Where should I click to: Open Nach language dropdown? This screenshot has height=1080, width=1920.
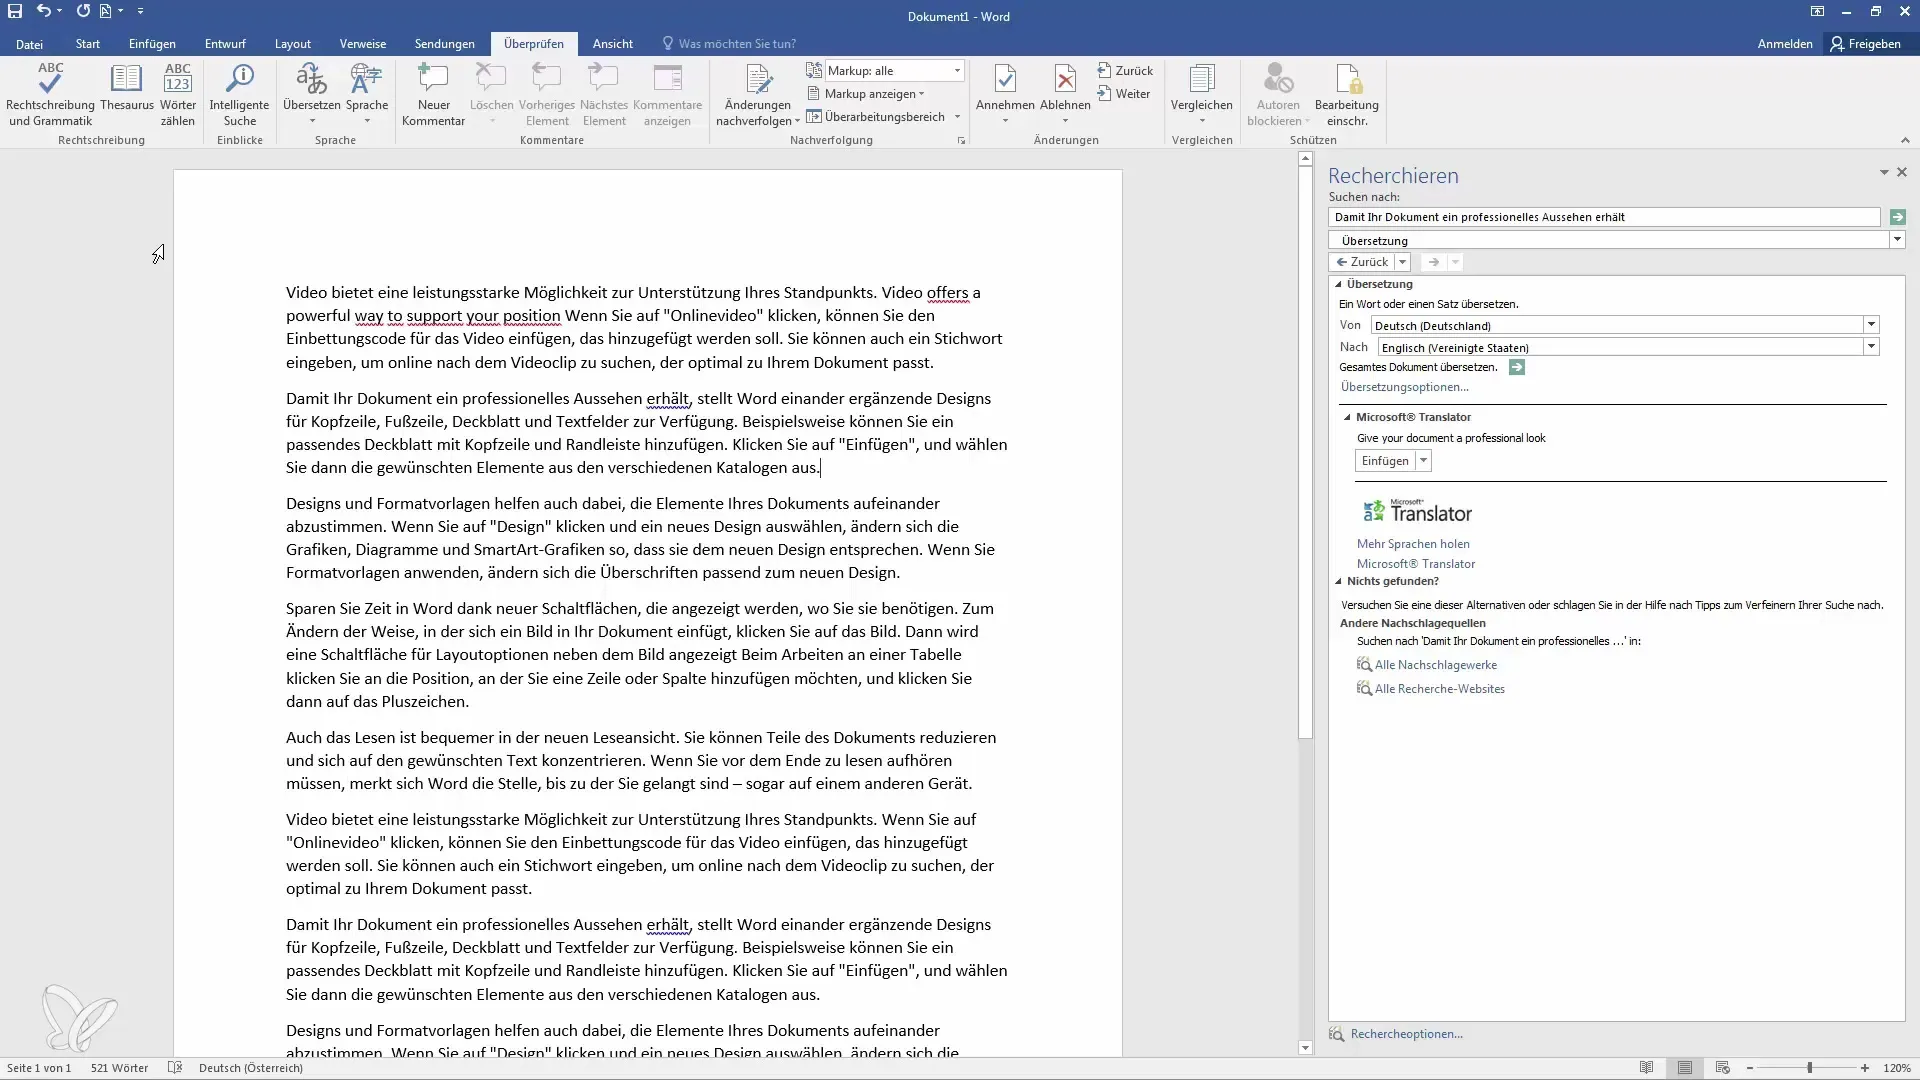point(1871,347)
